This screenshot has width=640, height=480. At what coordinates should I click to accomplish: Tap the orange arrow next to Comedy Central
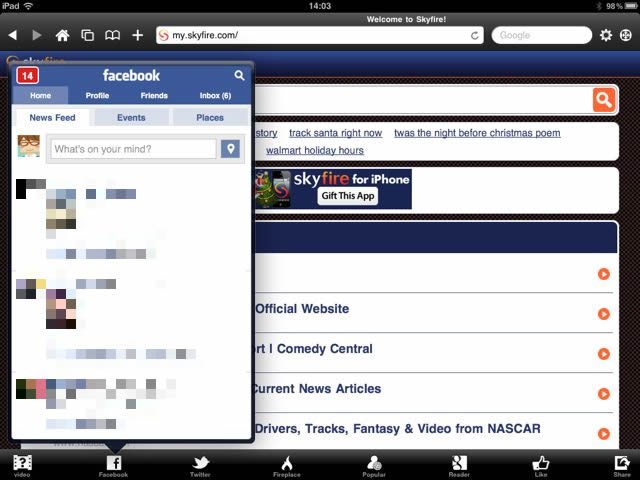[x=604, y=354]
